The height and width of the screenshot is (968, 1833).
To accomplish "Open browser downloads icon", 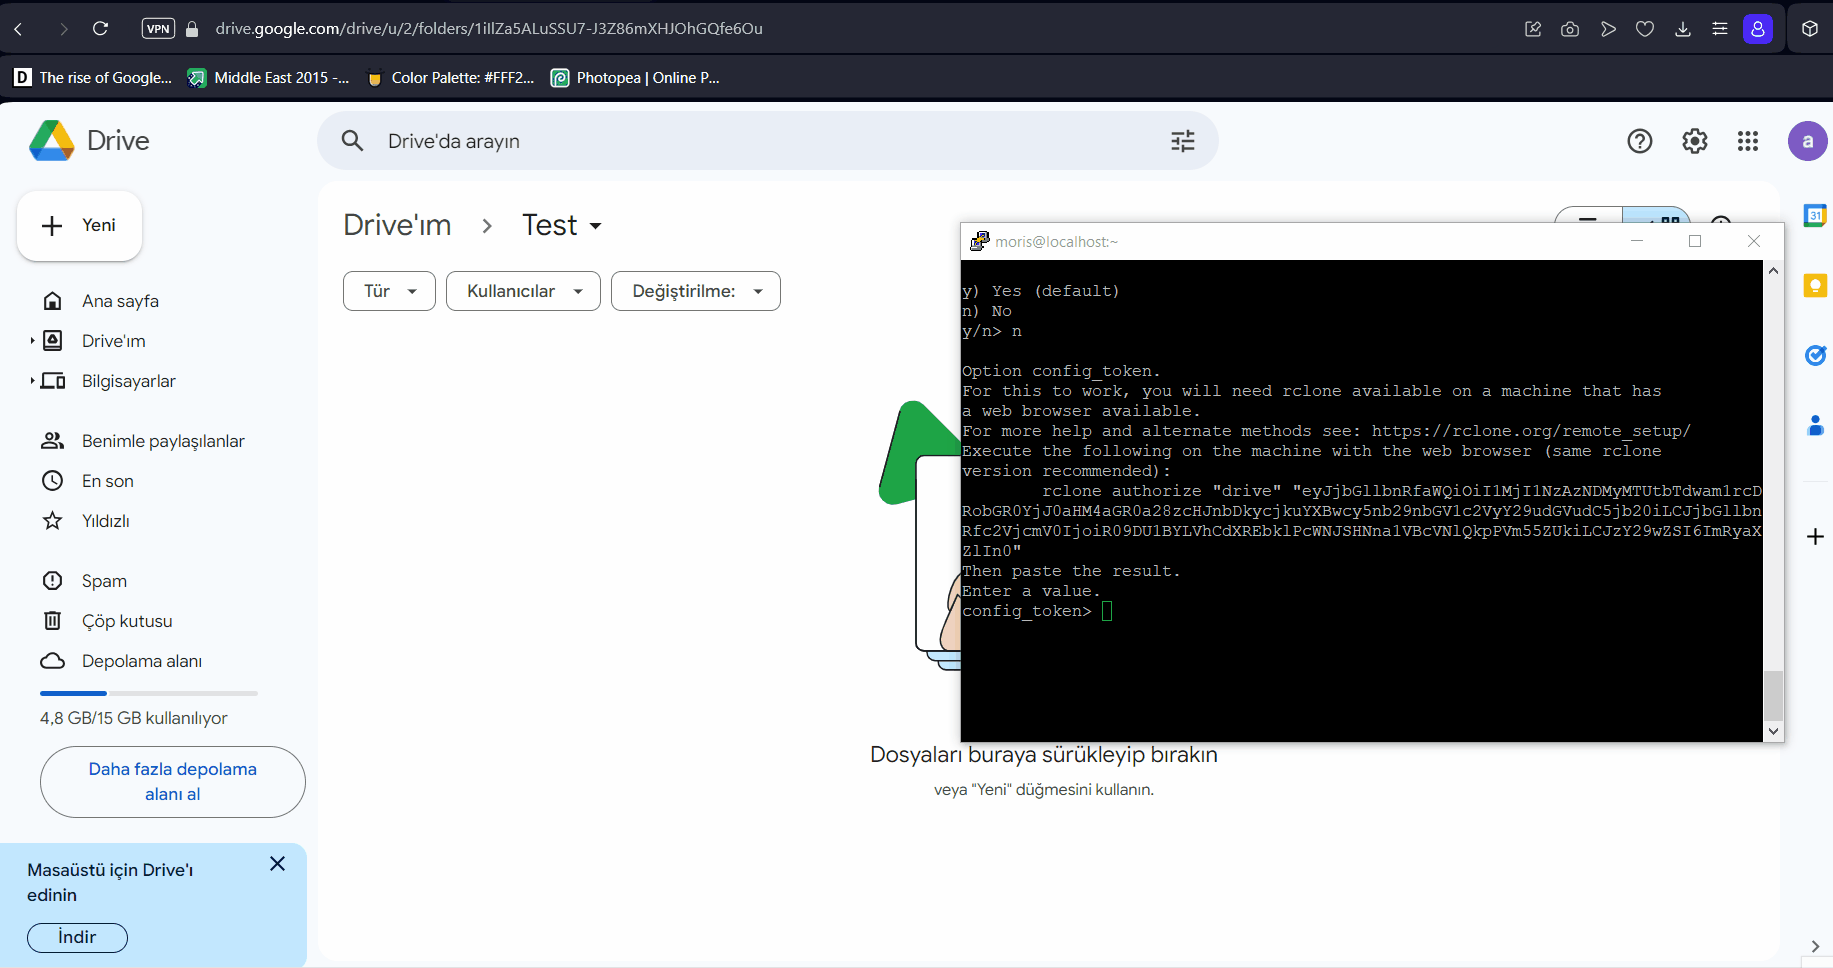I will point(1682,29).
